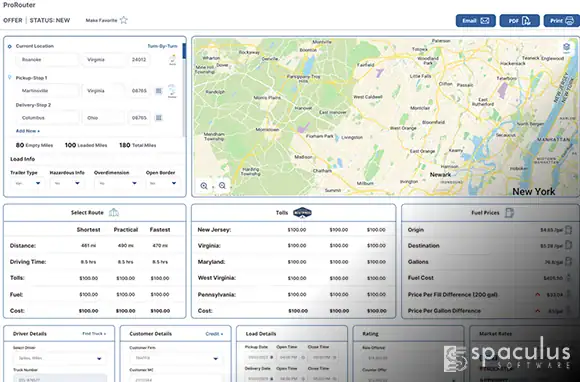Expand the Select Driver dropdown

[59, 358]
